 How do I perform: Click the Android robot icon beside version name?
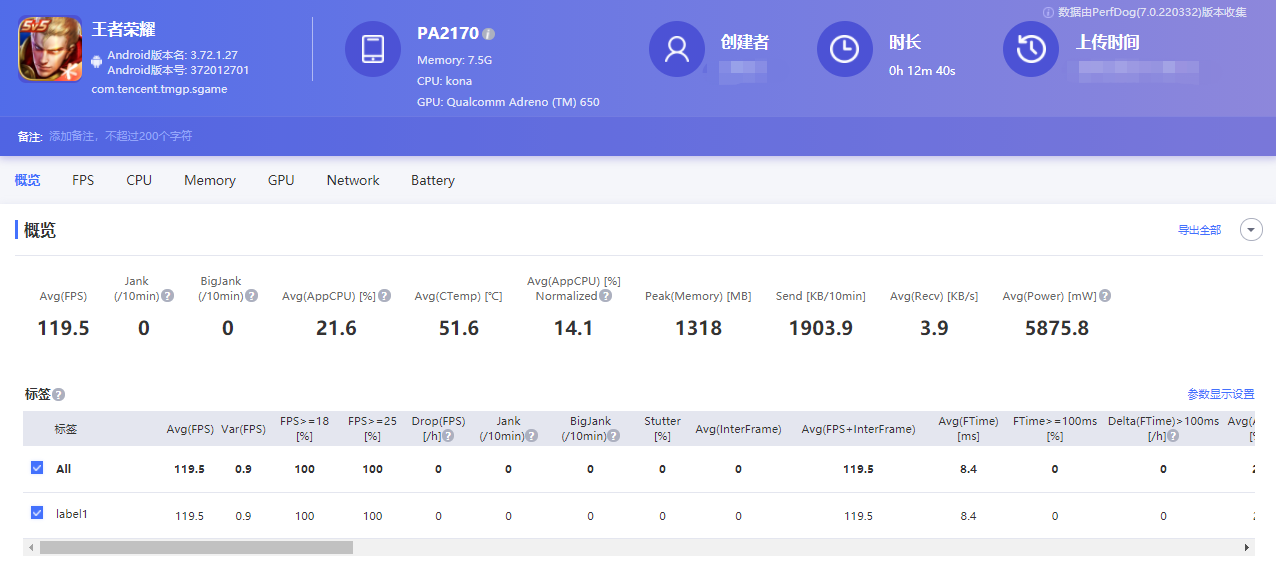point(96,62)
